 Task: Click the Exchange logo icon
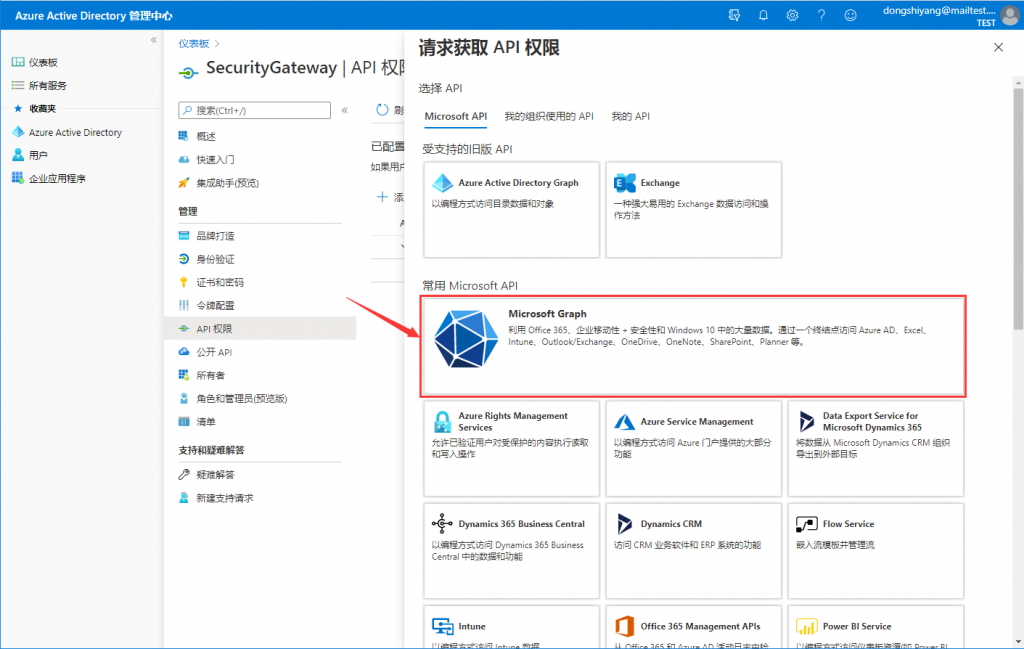tap(625, 183)
